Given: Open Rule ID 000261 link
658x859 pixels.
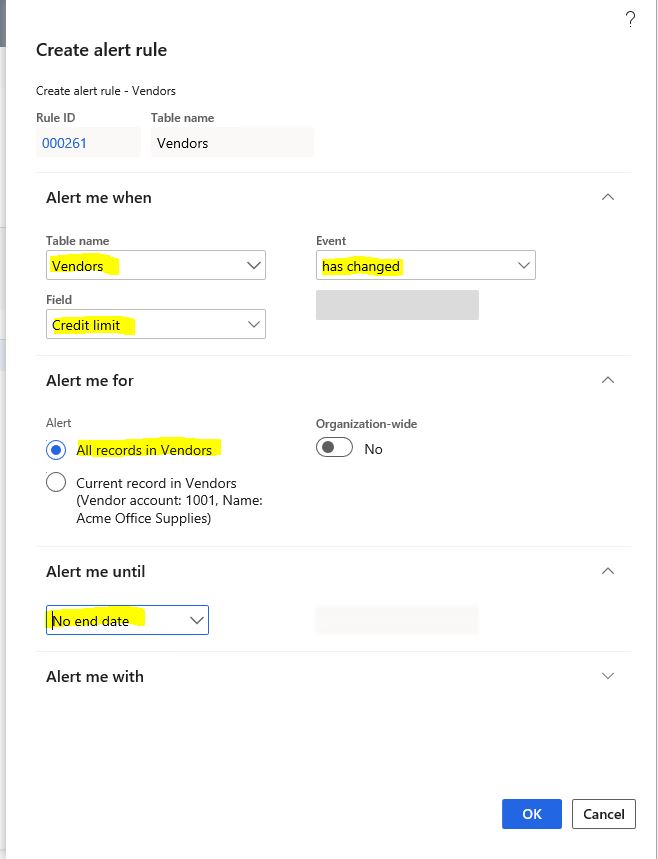Looking at the screenshot, I should (x=64, y=144).
